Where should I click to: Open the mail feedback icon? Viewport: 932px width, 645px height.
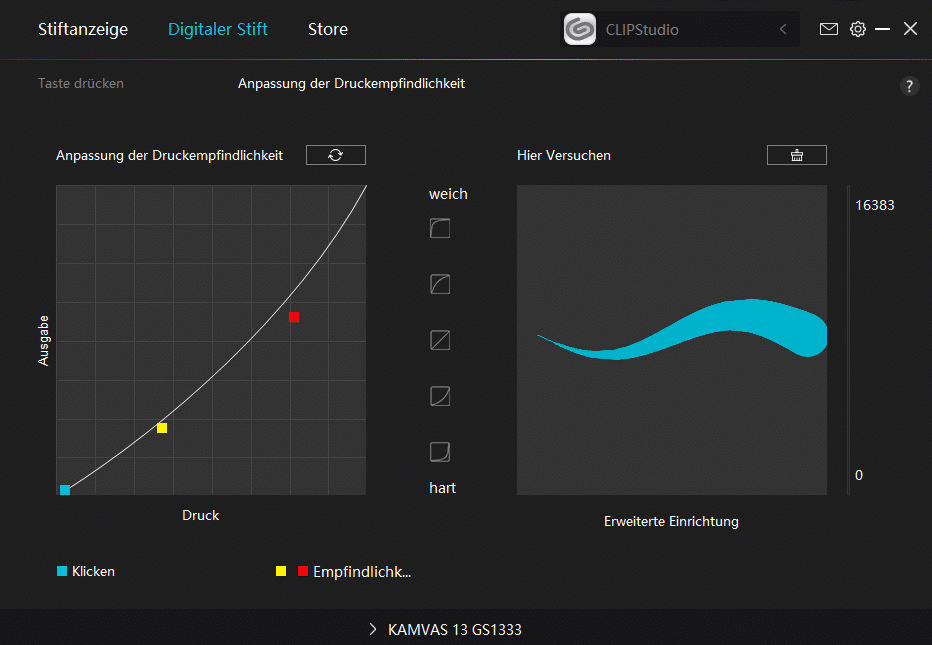(828, 29)
